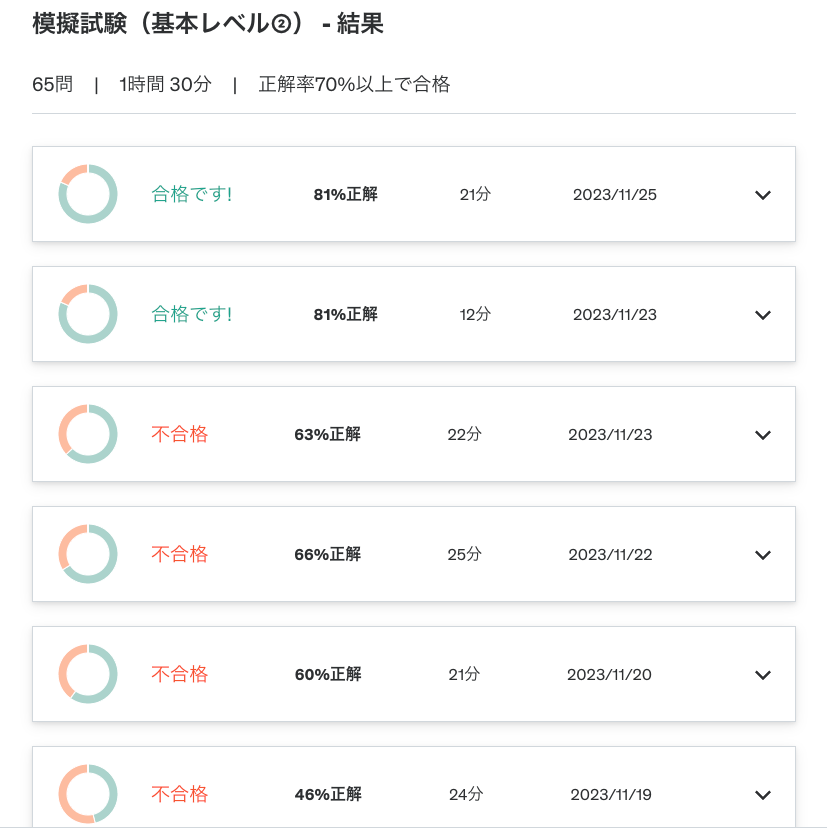Click the donut chart of 46% result

pyautogui.click(x=88, y=793)
